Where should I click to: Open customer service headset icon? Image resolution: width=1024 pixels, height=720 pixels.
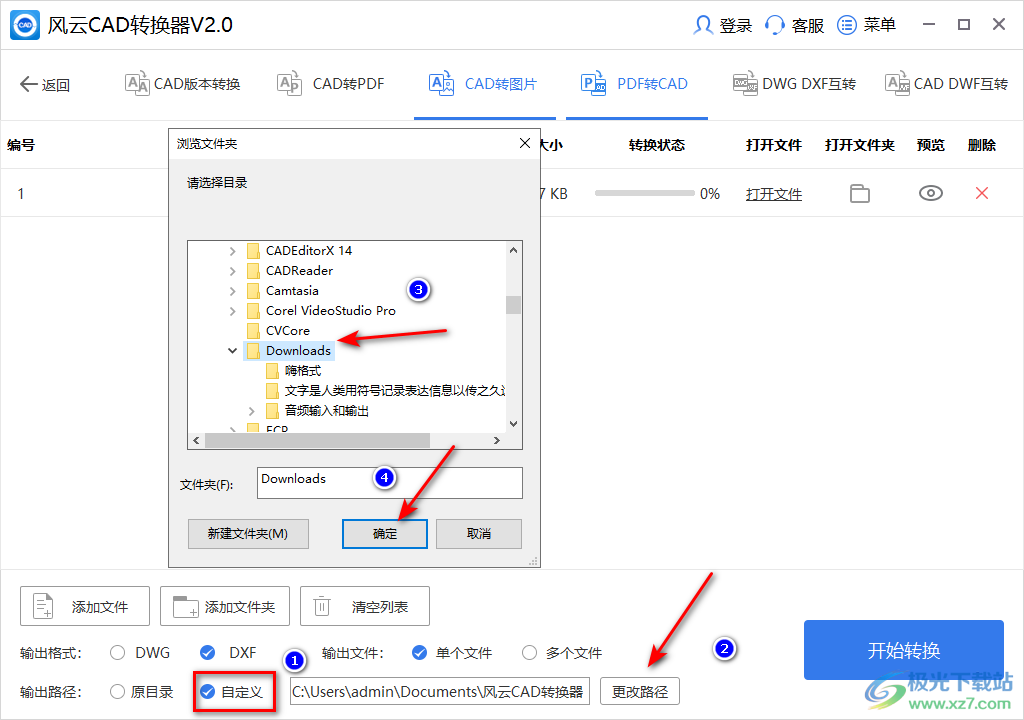[775, 25]
